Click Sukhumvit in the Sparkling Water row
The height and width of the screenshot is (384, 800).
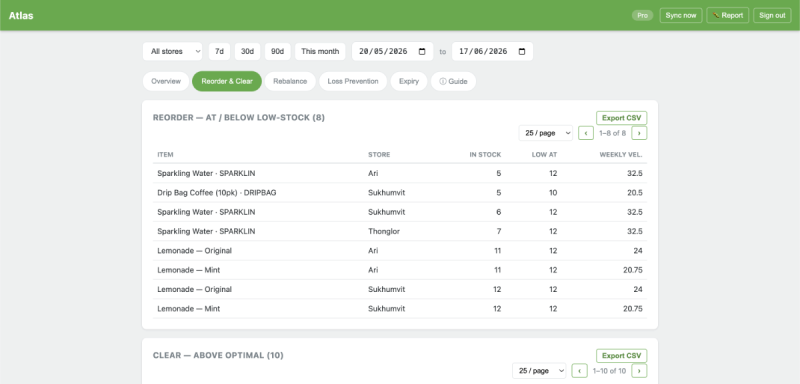(386, 212)
